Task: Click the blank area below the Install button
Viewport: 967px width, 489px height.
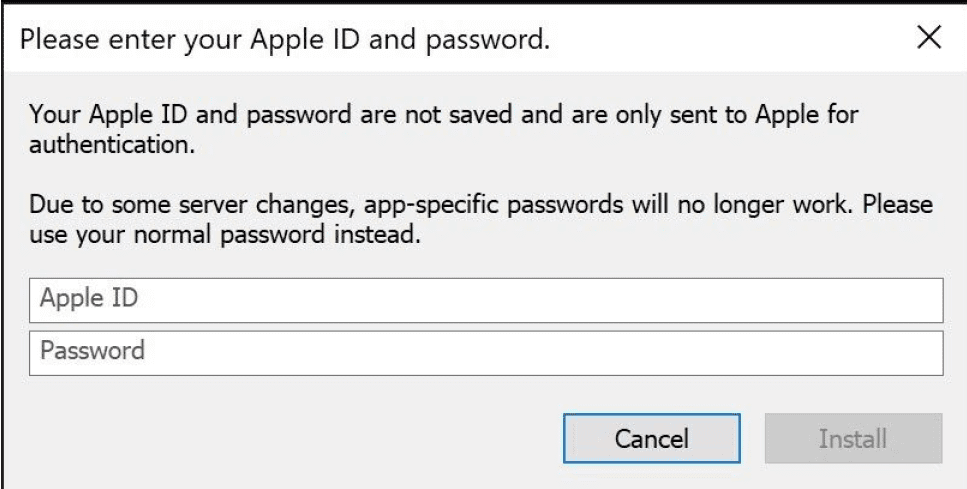Action: pyautogui.click(x=852, y=476)
